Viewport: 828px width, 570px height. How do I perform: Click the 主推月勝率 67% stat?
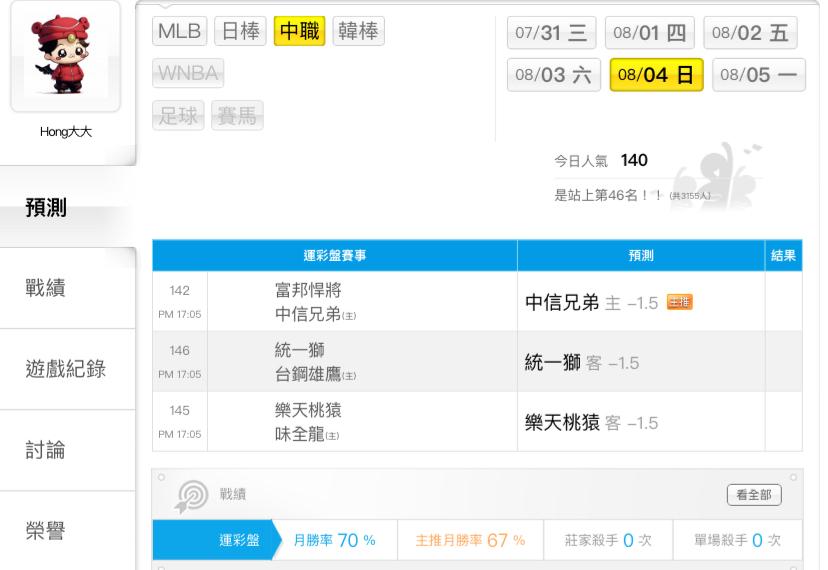[x=471, y=540]
